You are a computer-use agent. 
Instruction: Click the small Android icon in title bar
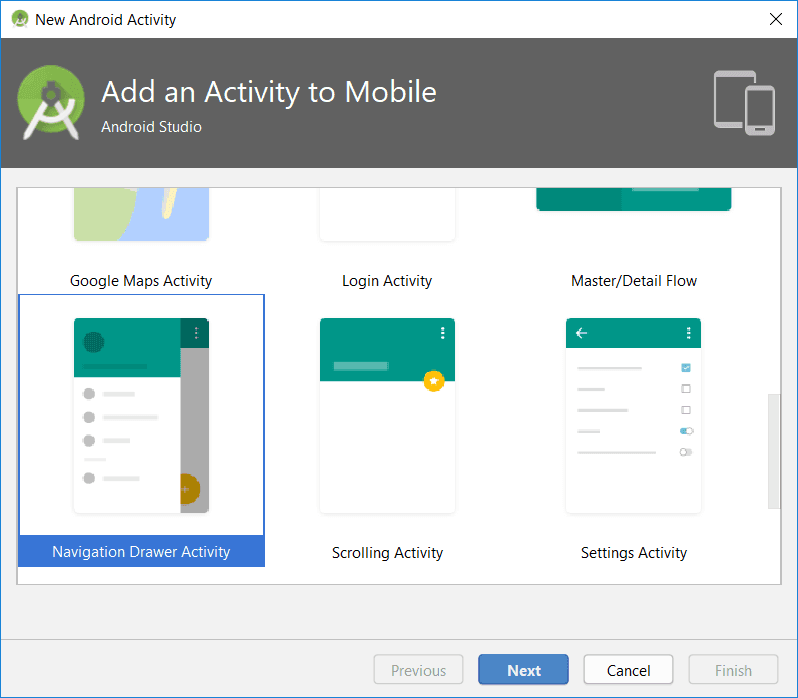[19, 19]
